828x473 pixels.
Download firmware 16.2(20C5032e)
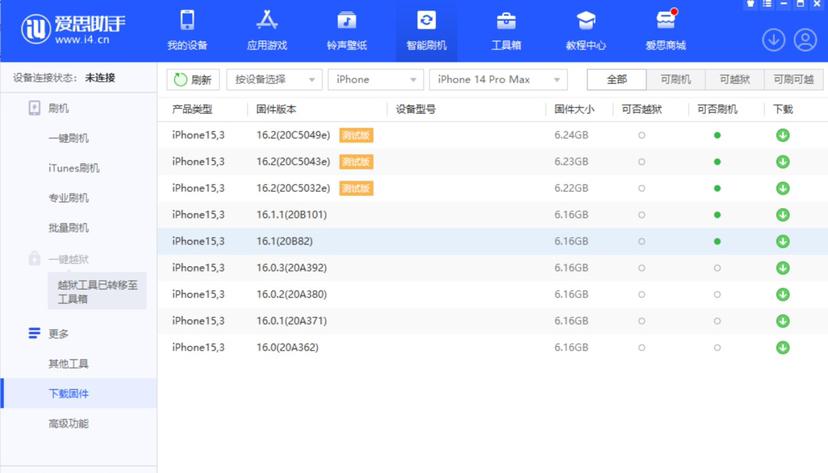(783, 188)
